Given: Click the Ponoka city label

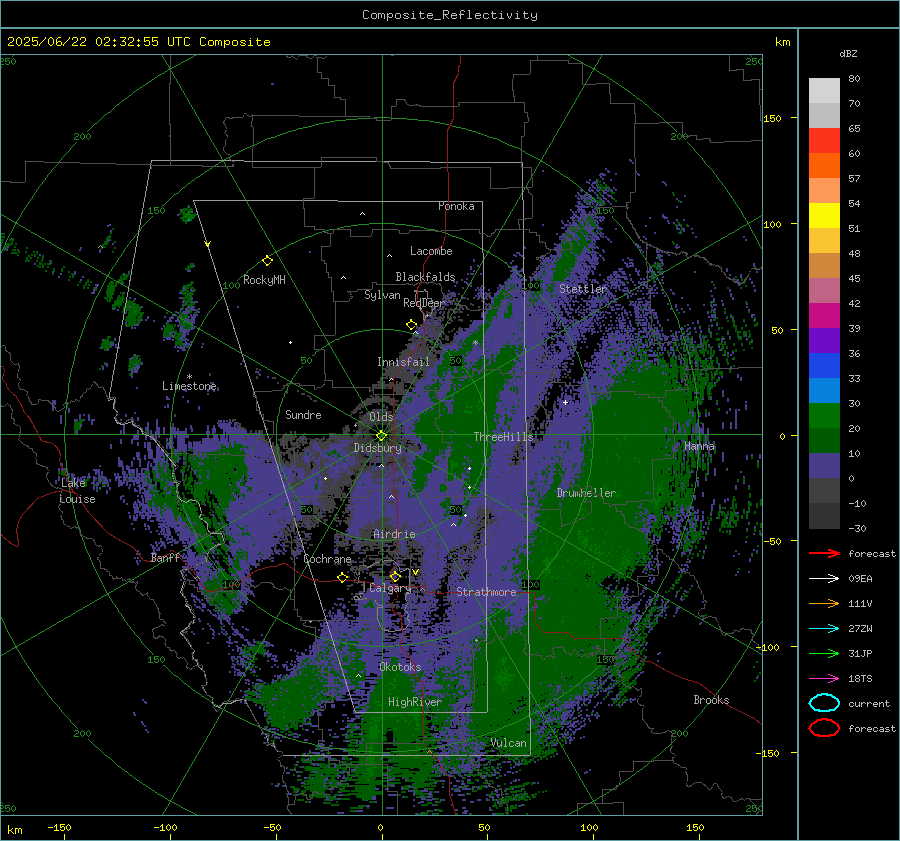Looking at the screenshot, I should tap(456, 206).
